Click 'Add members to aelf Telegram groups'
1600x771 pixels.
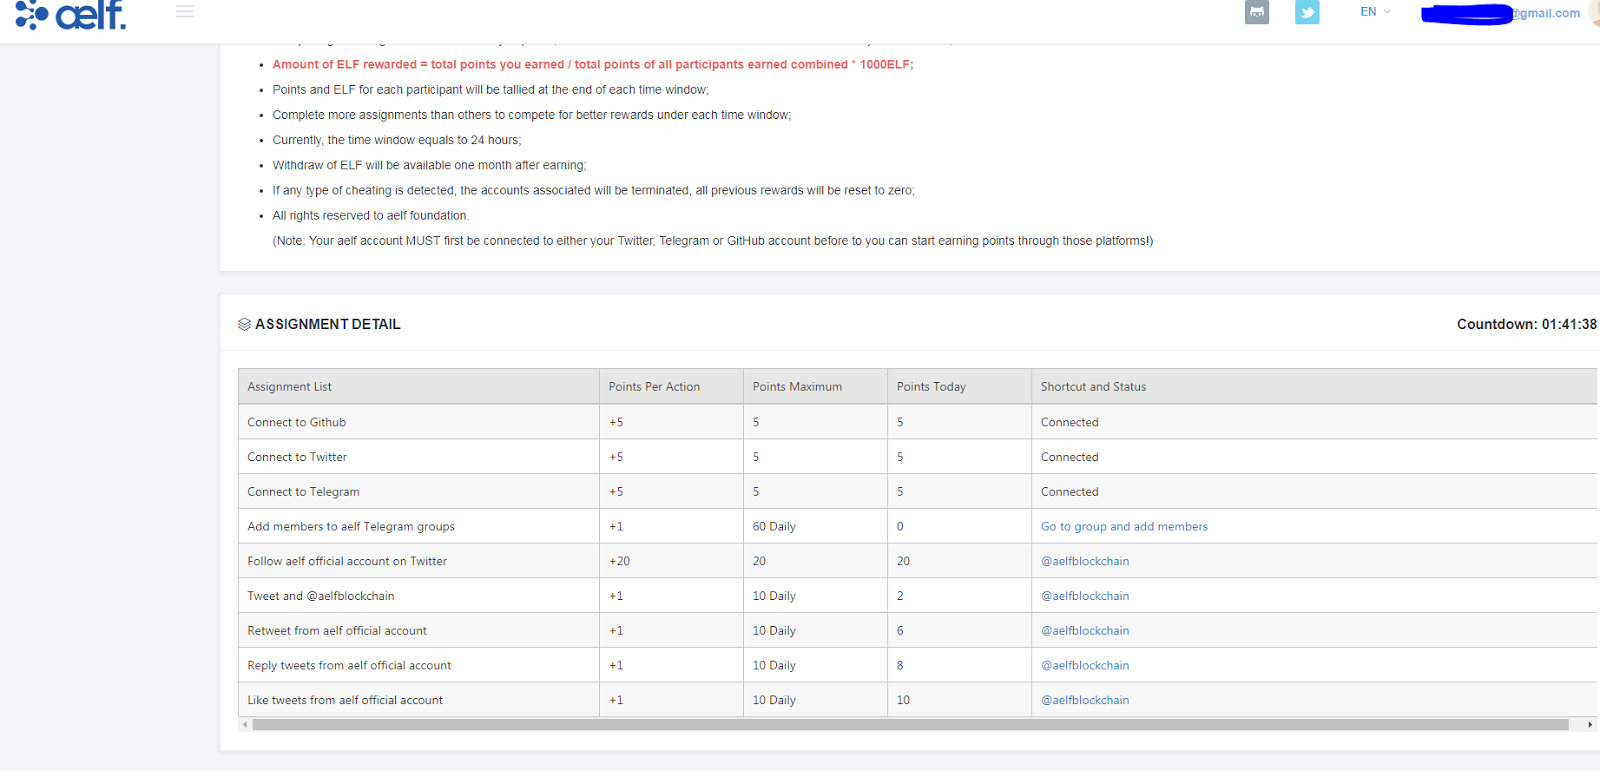click(x=351, y=526)
